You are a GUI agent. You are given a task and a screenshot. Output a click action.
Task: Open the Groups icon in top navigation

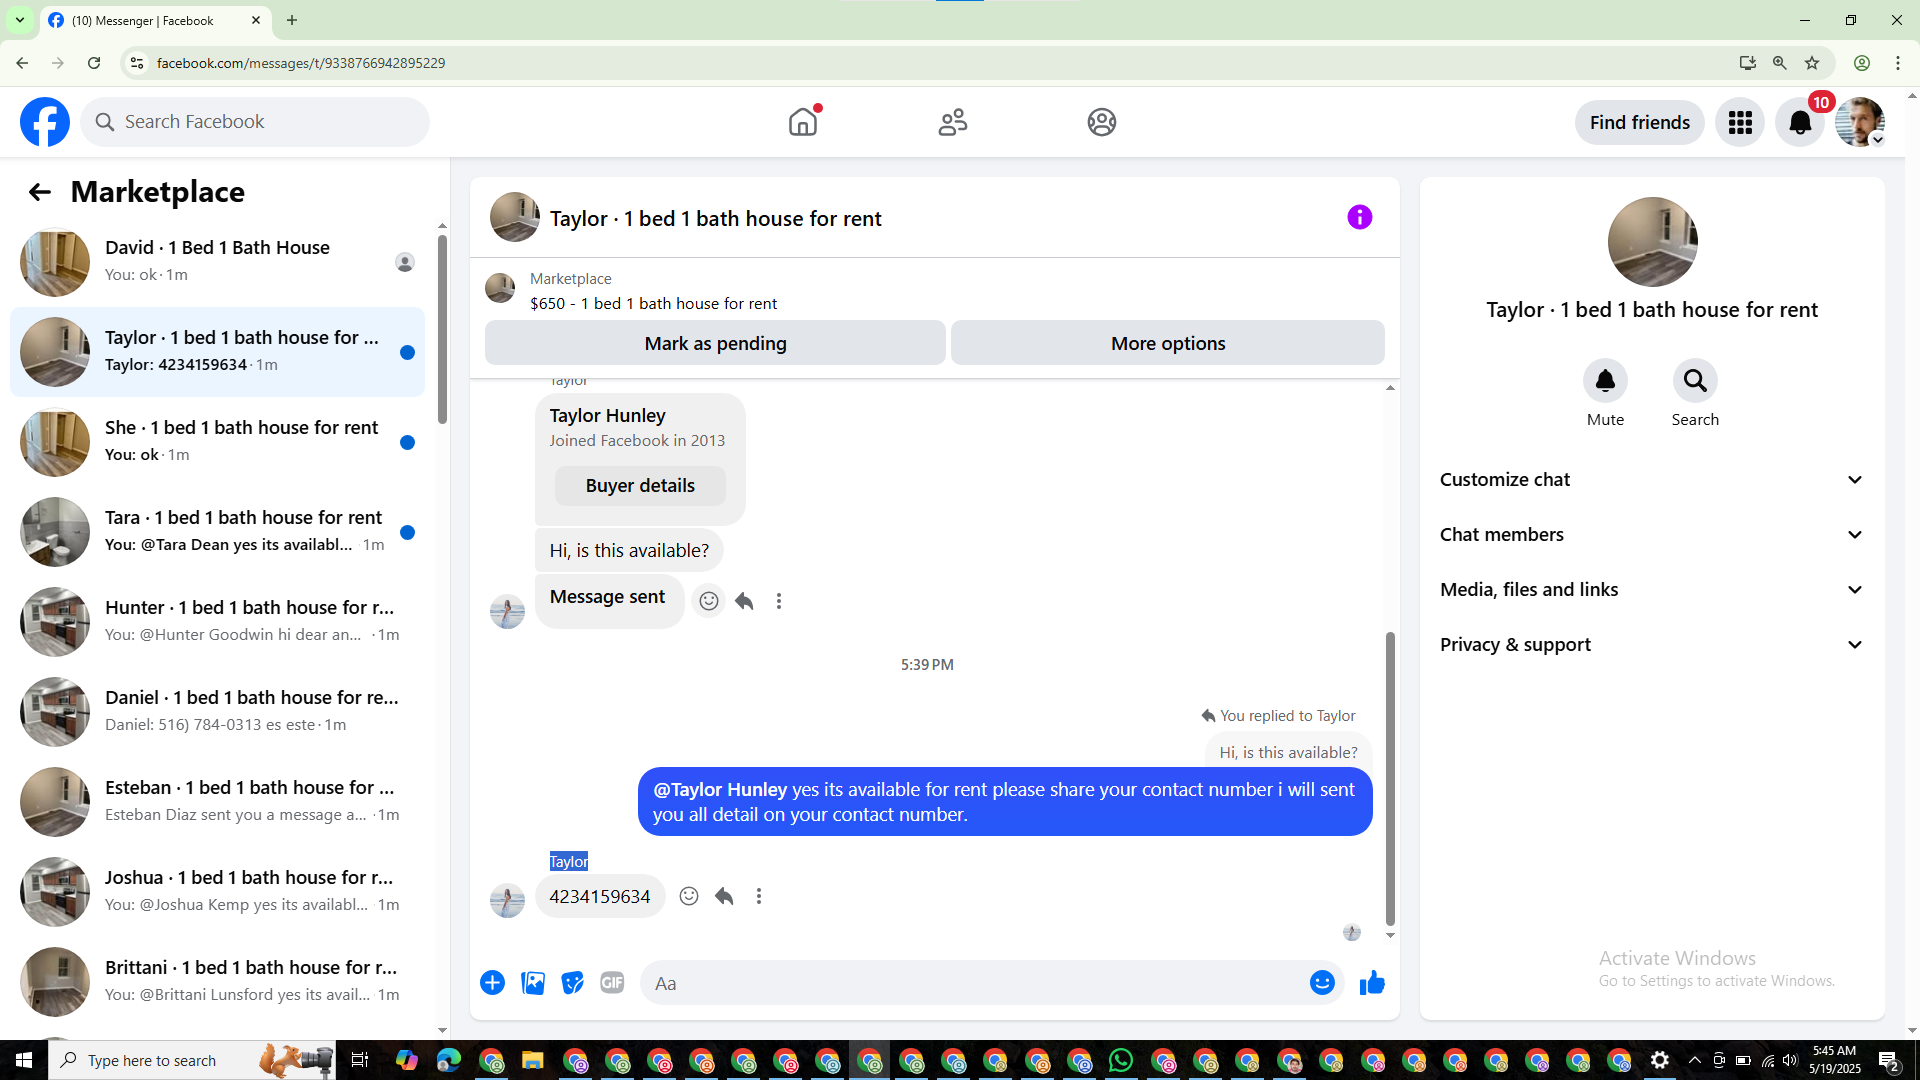[1102, 122]
